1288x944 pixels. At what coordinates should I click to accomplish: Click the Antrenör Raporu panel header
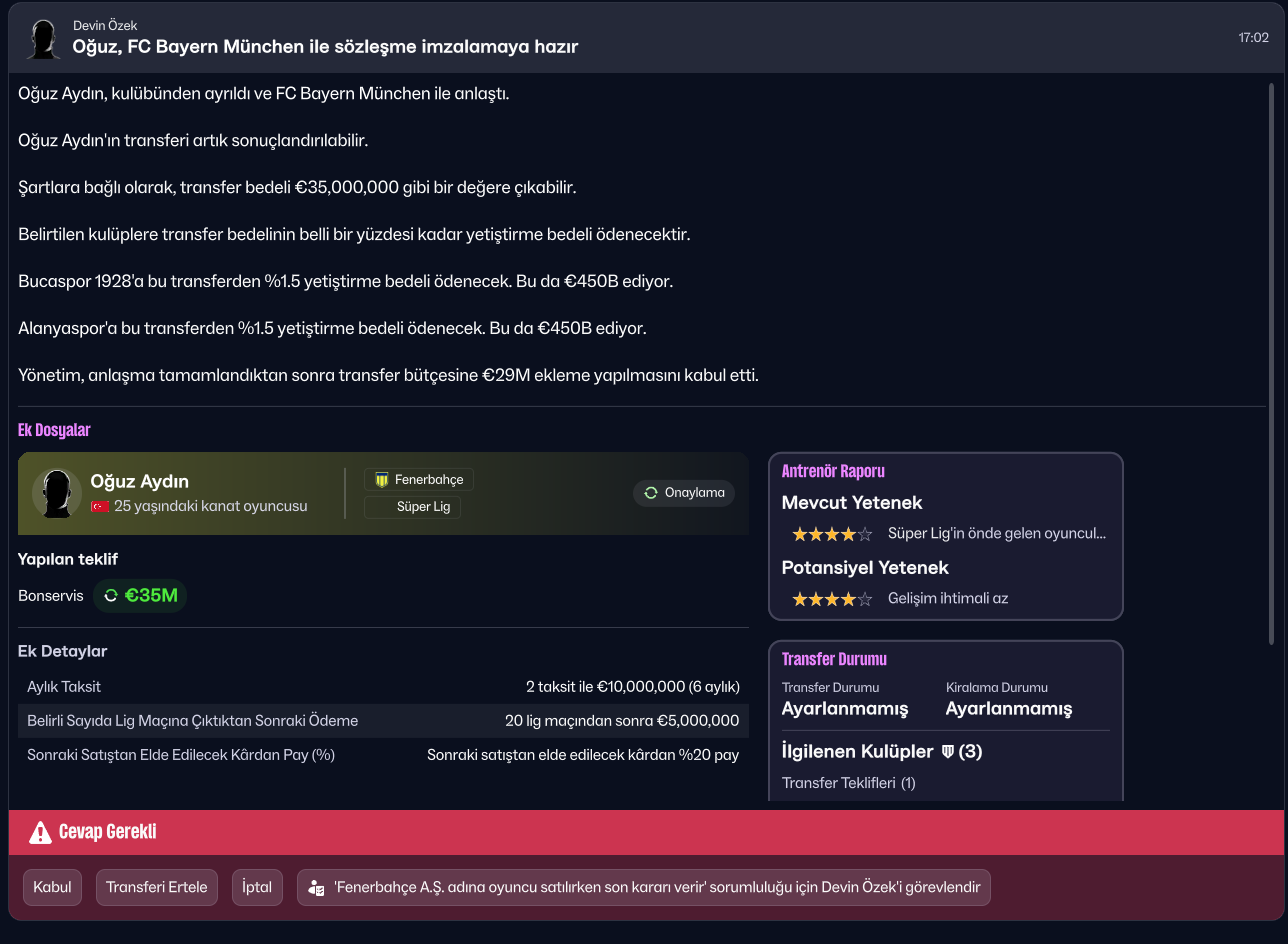[833, 471]
